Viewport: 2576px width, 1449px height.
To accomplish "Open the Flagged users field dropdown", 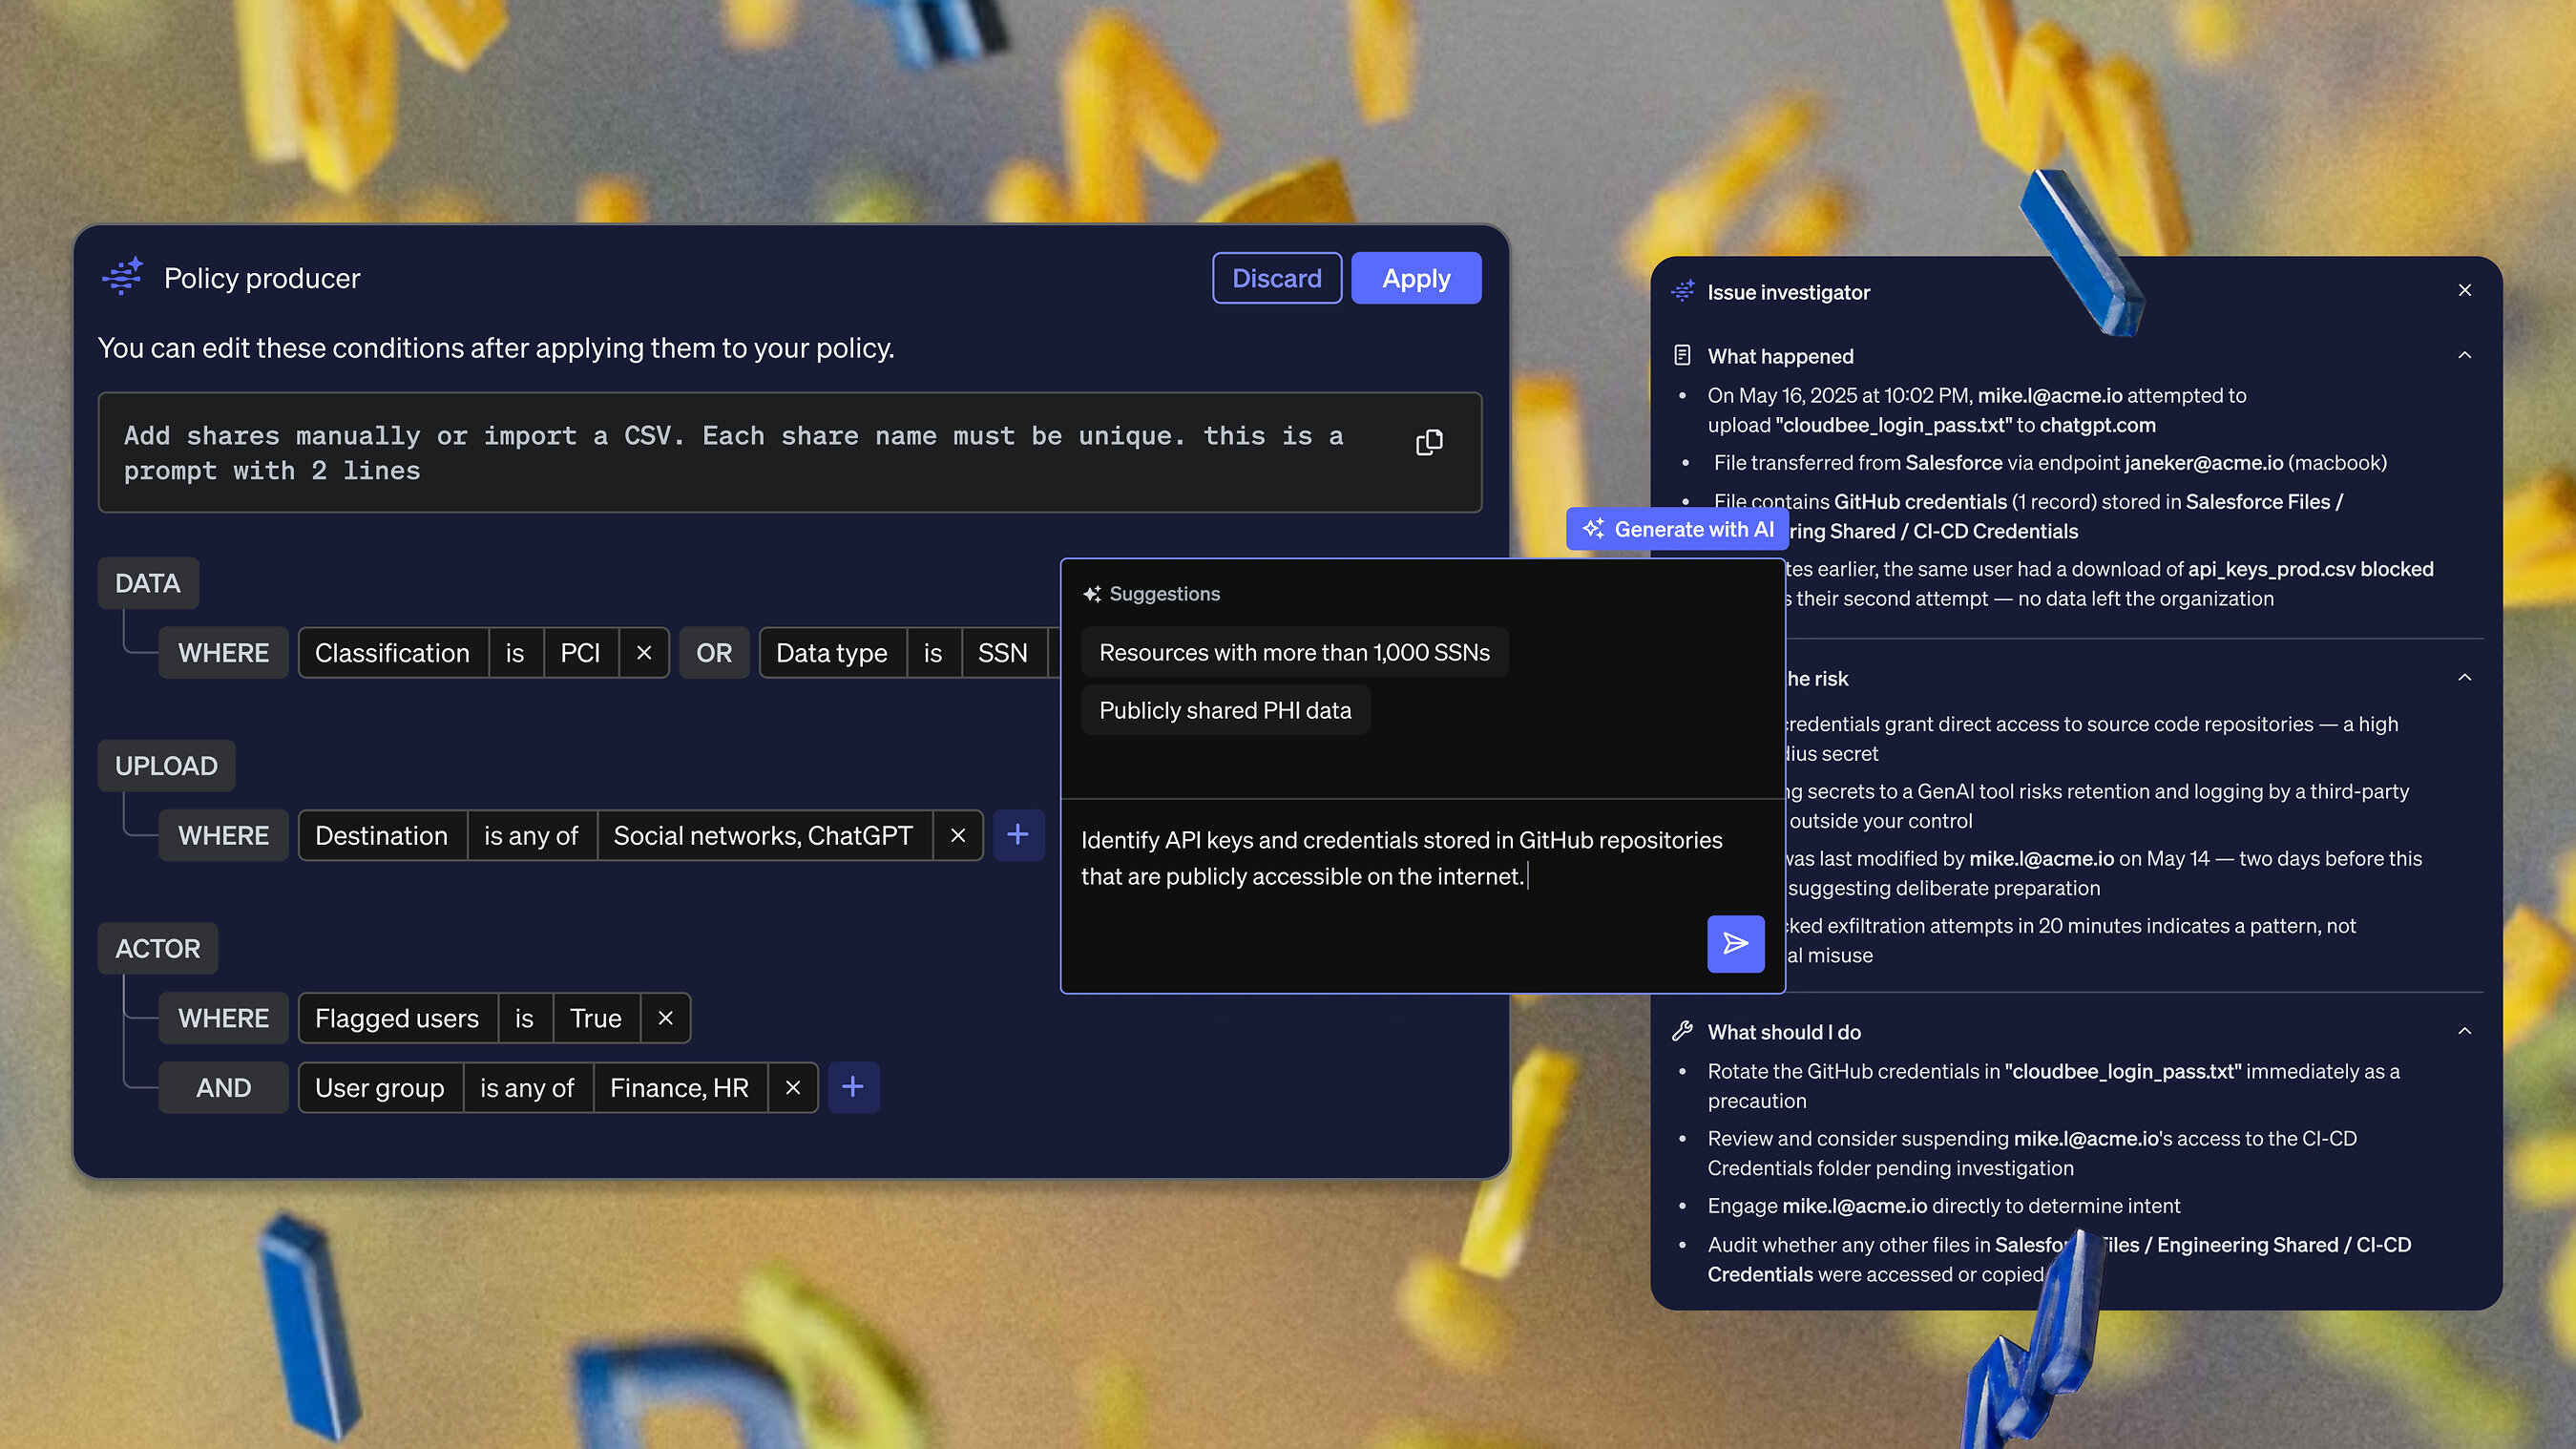I will point(397,1018).
